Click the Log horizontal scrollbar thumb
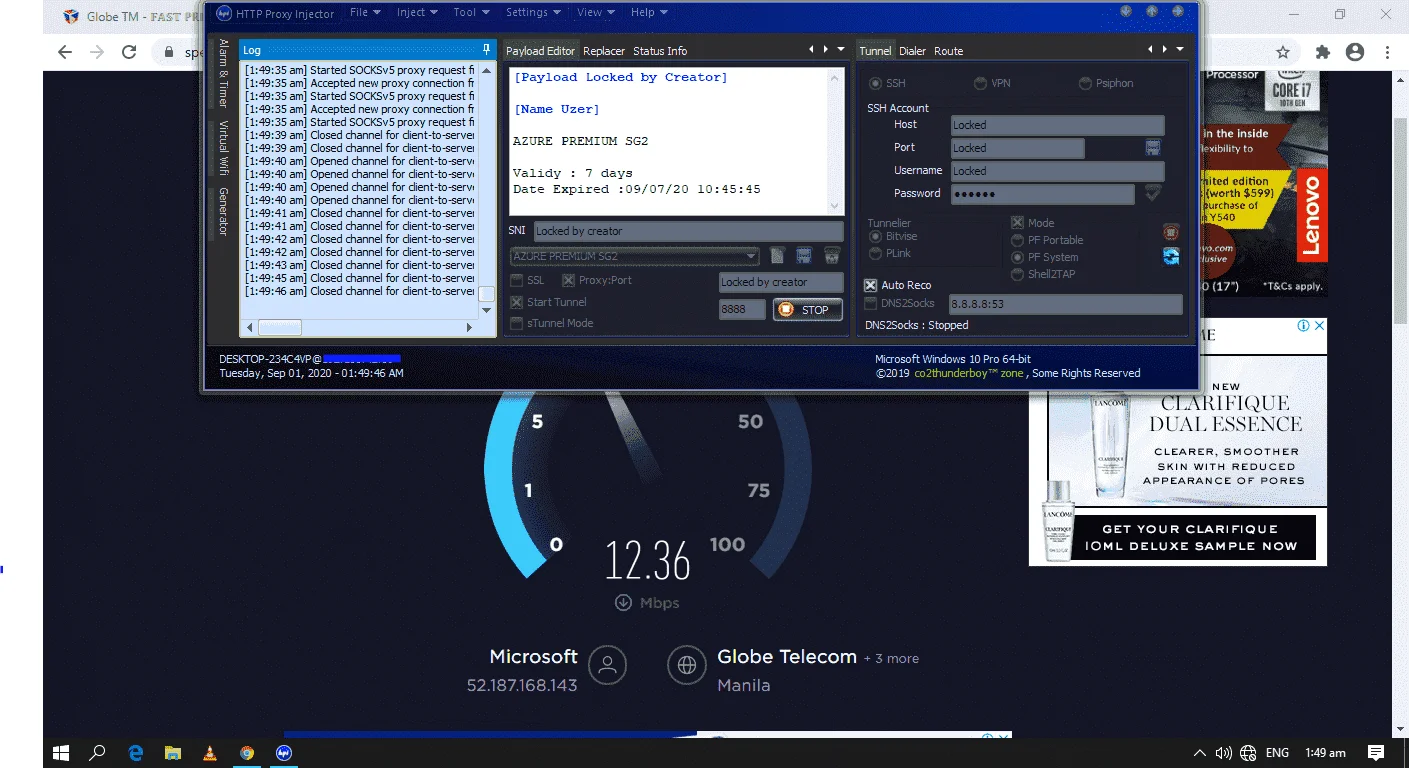 [x=280, y=328]
